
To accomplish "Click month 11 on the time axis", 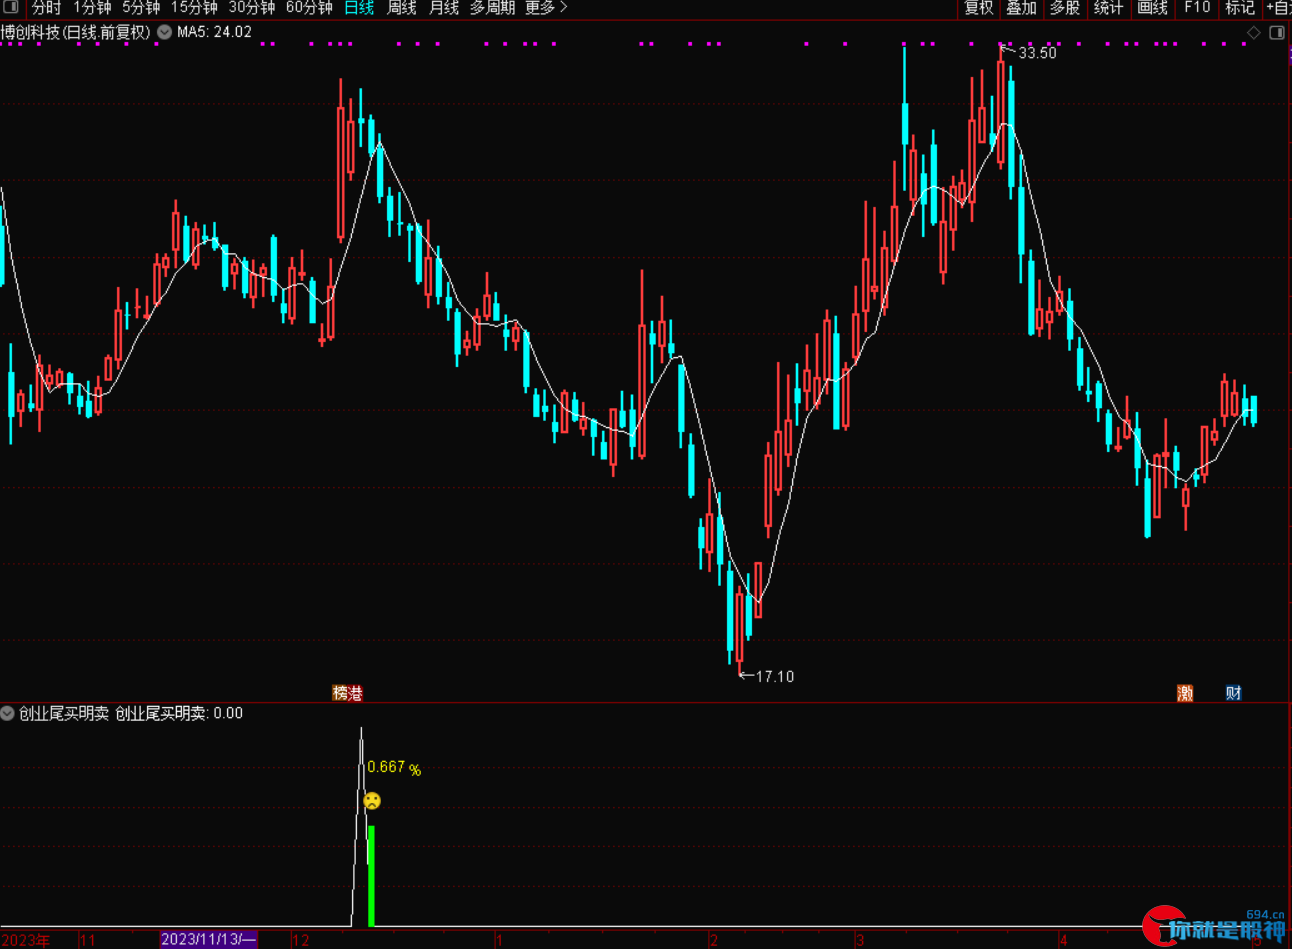I will pyautogui.click(x=88, y=940).
